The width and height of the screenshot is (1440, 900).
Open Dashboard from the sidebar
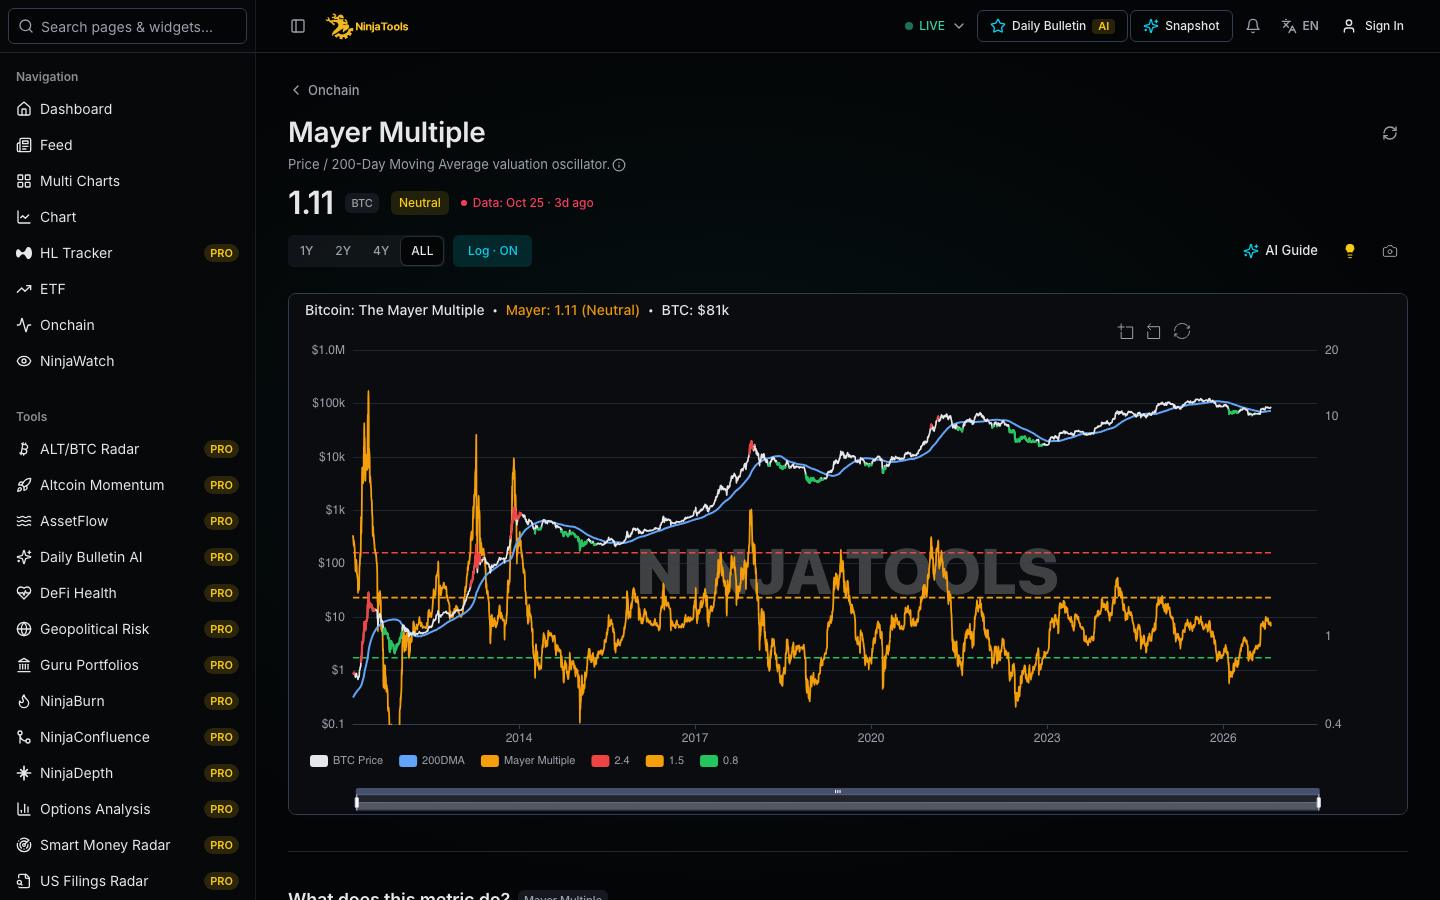pos(128,109)
